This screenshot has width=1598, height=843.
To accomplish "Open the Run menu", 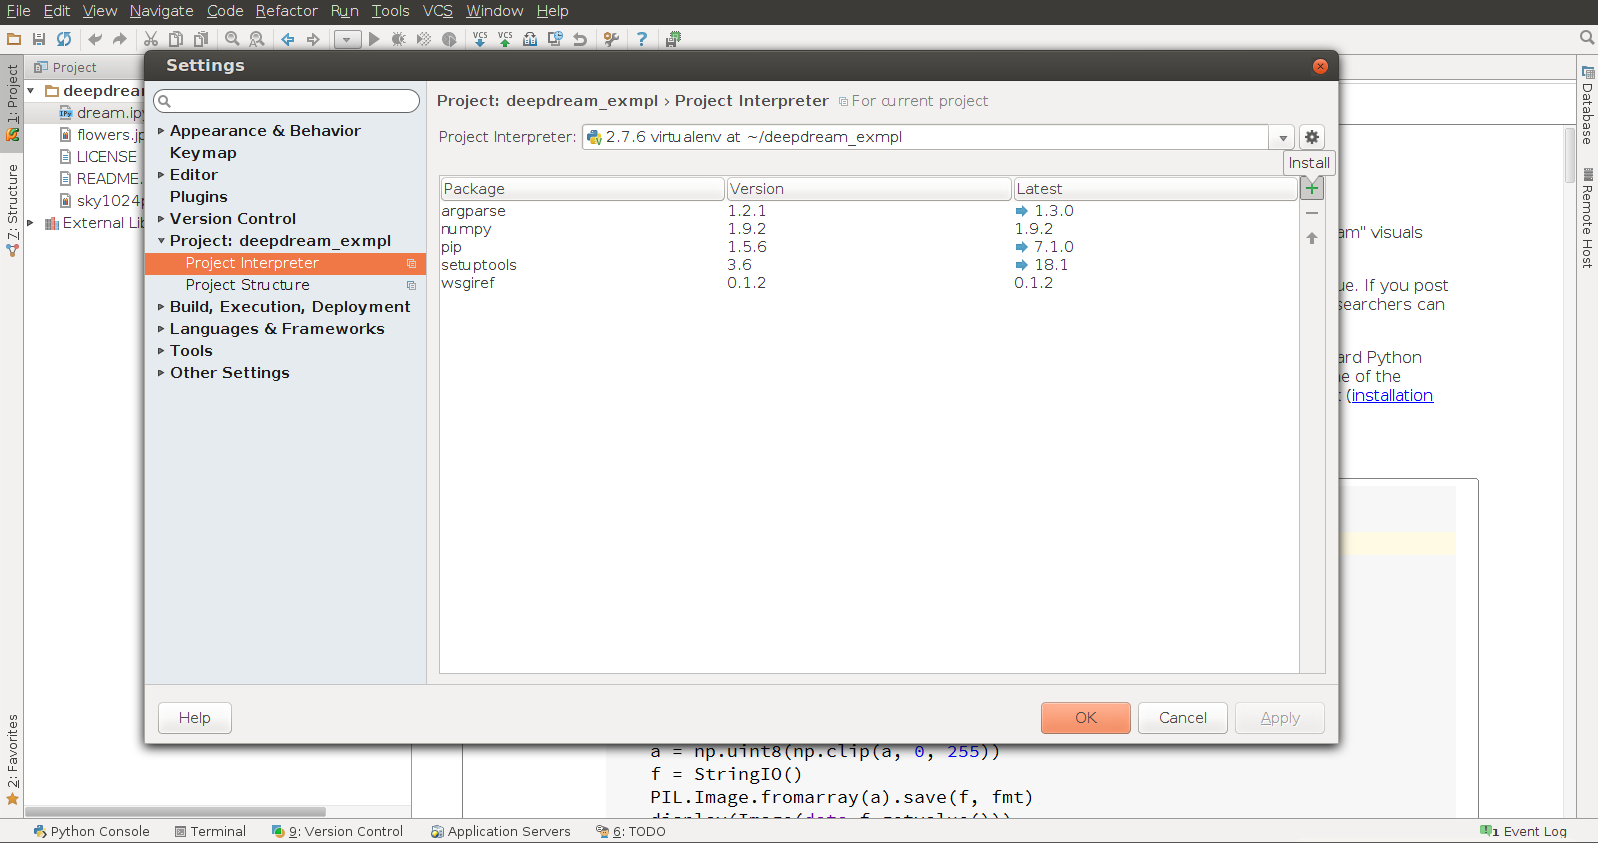I will tap(344, 11).
